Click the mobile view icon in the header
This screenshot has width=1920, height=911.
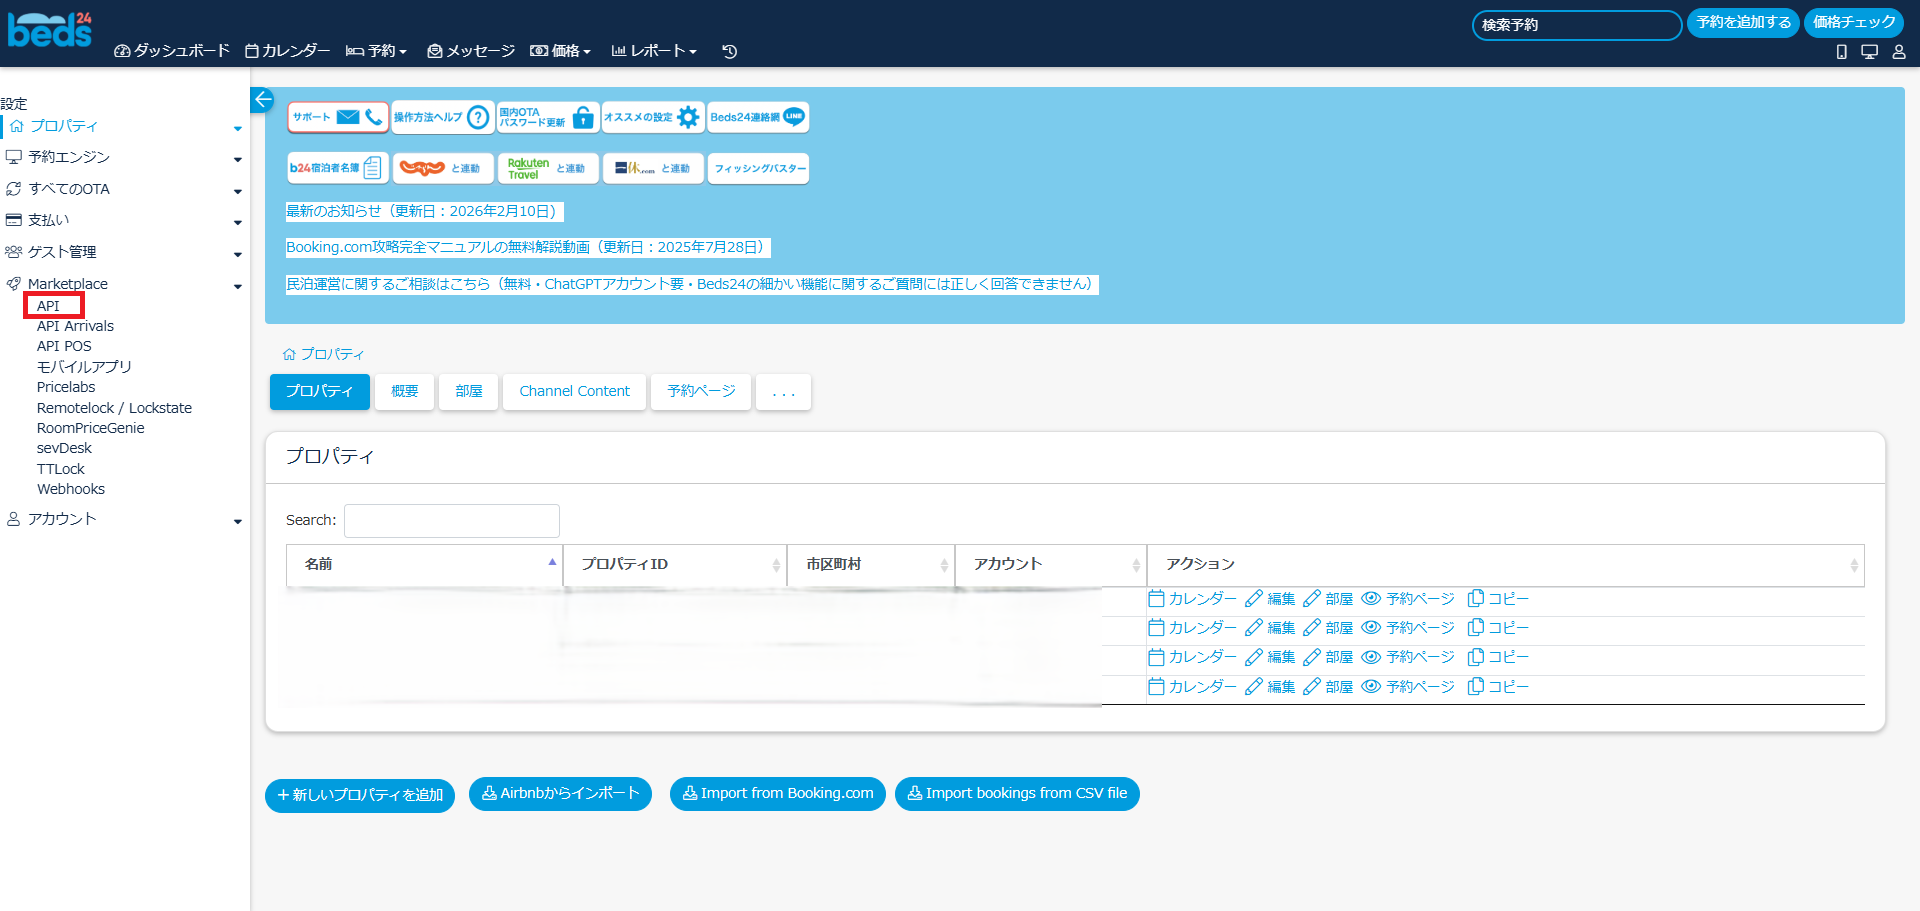coord(1841,52)
